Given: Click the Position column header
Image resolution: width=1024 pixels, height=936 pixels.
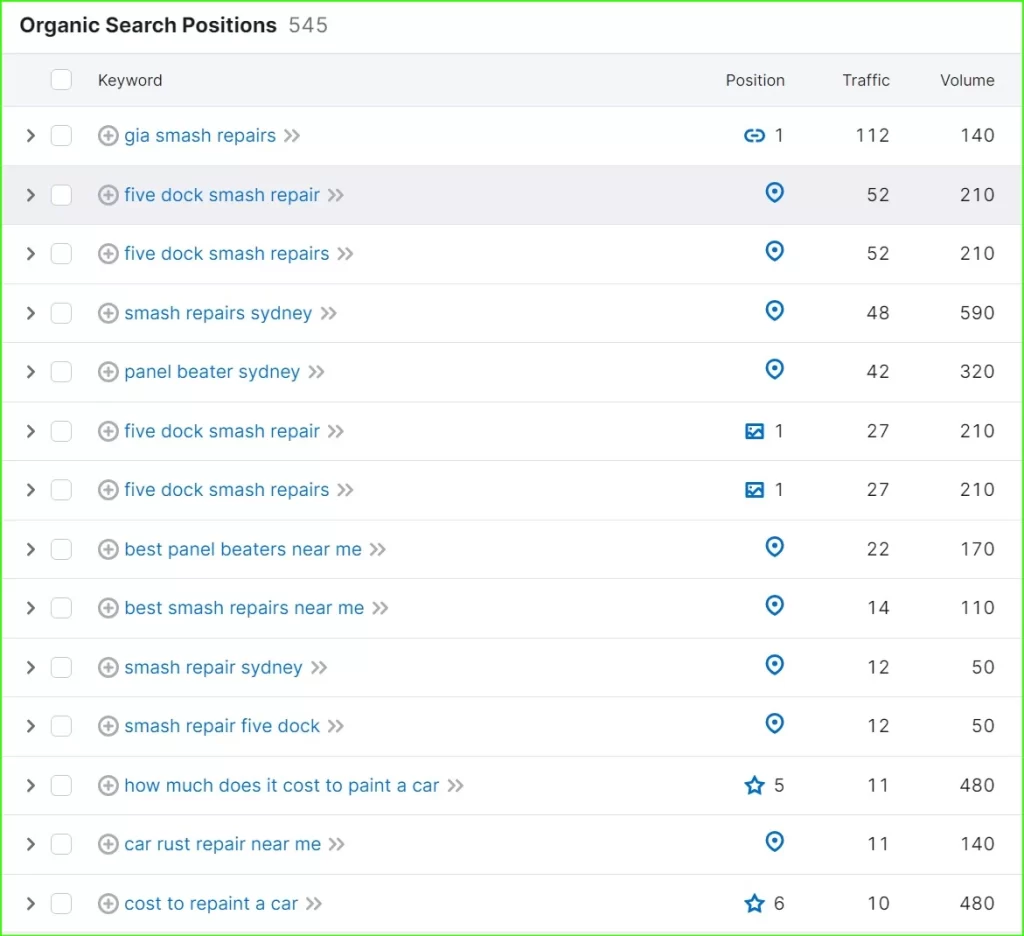Looking at the screenshot, I should [754, 80].
